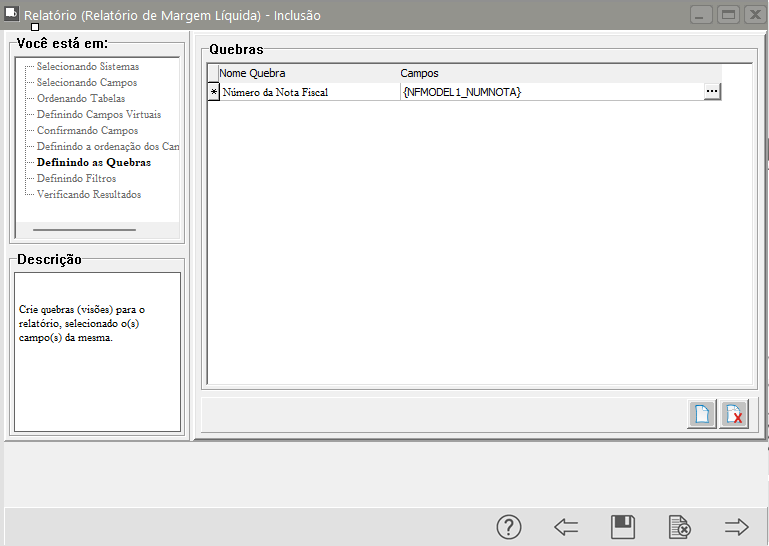769x546 pixels.
Task: Open the field picker ellipsis button
Action: tap(711, 91)
